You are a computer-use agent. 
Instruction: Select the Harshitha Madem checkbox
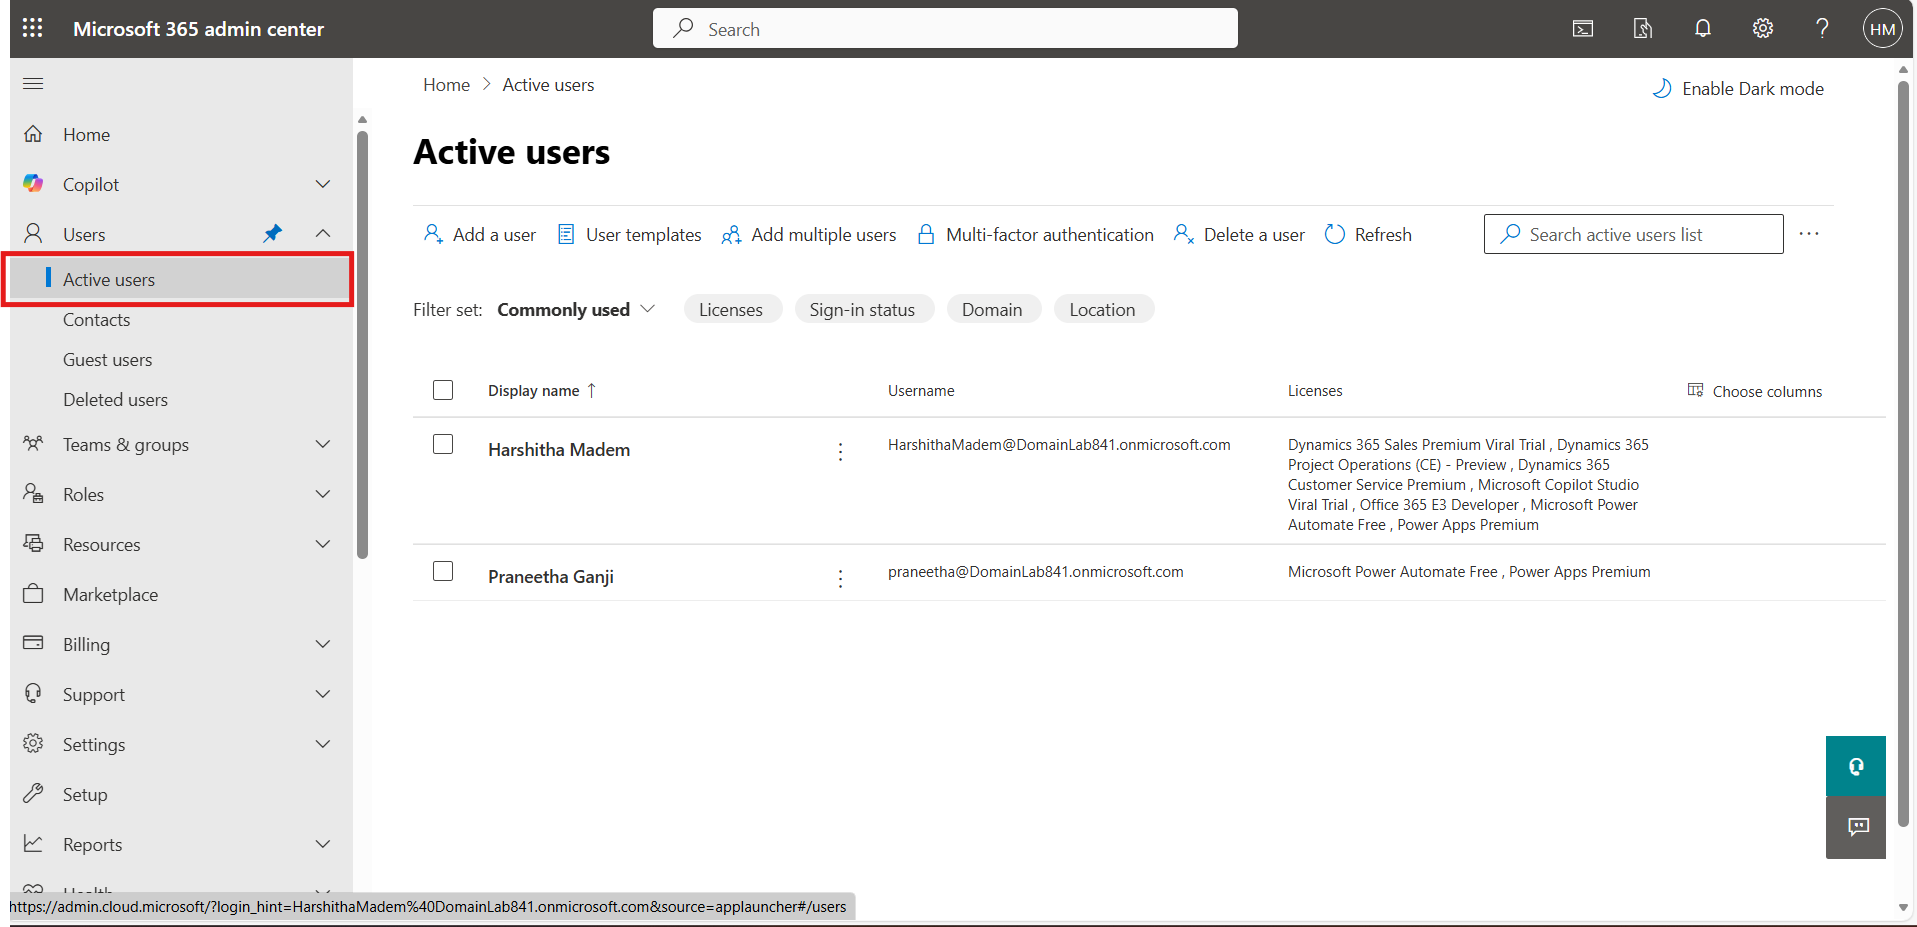[x=443, y=444]
